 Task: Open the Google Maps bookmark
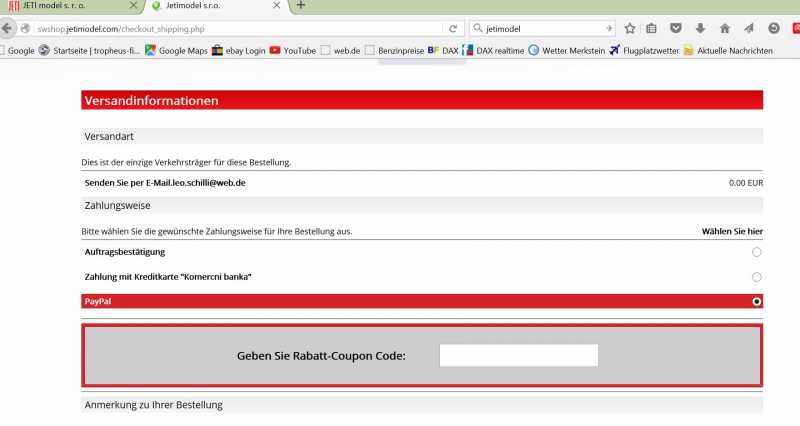point(177,51)
